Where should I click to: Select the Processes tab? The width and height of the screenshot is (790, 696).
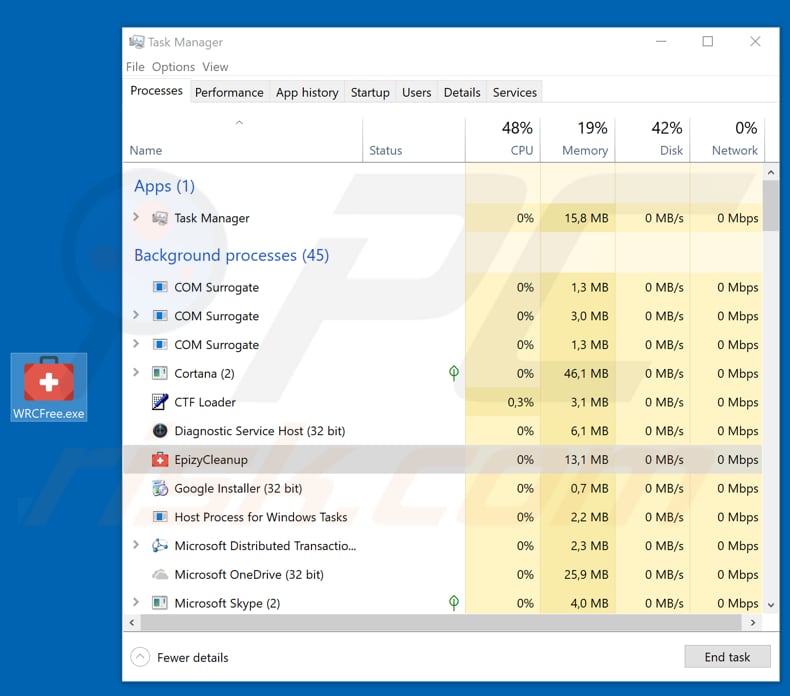[x=156, y=91]
